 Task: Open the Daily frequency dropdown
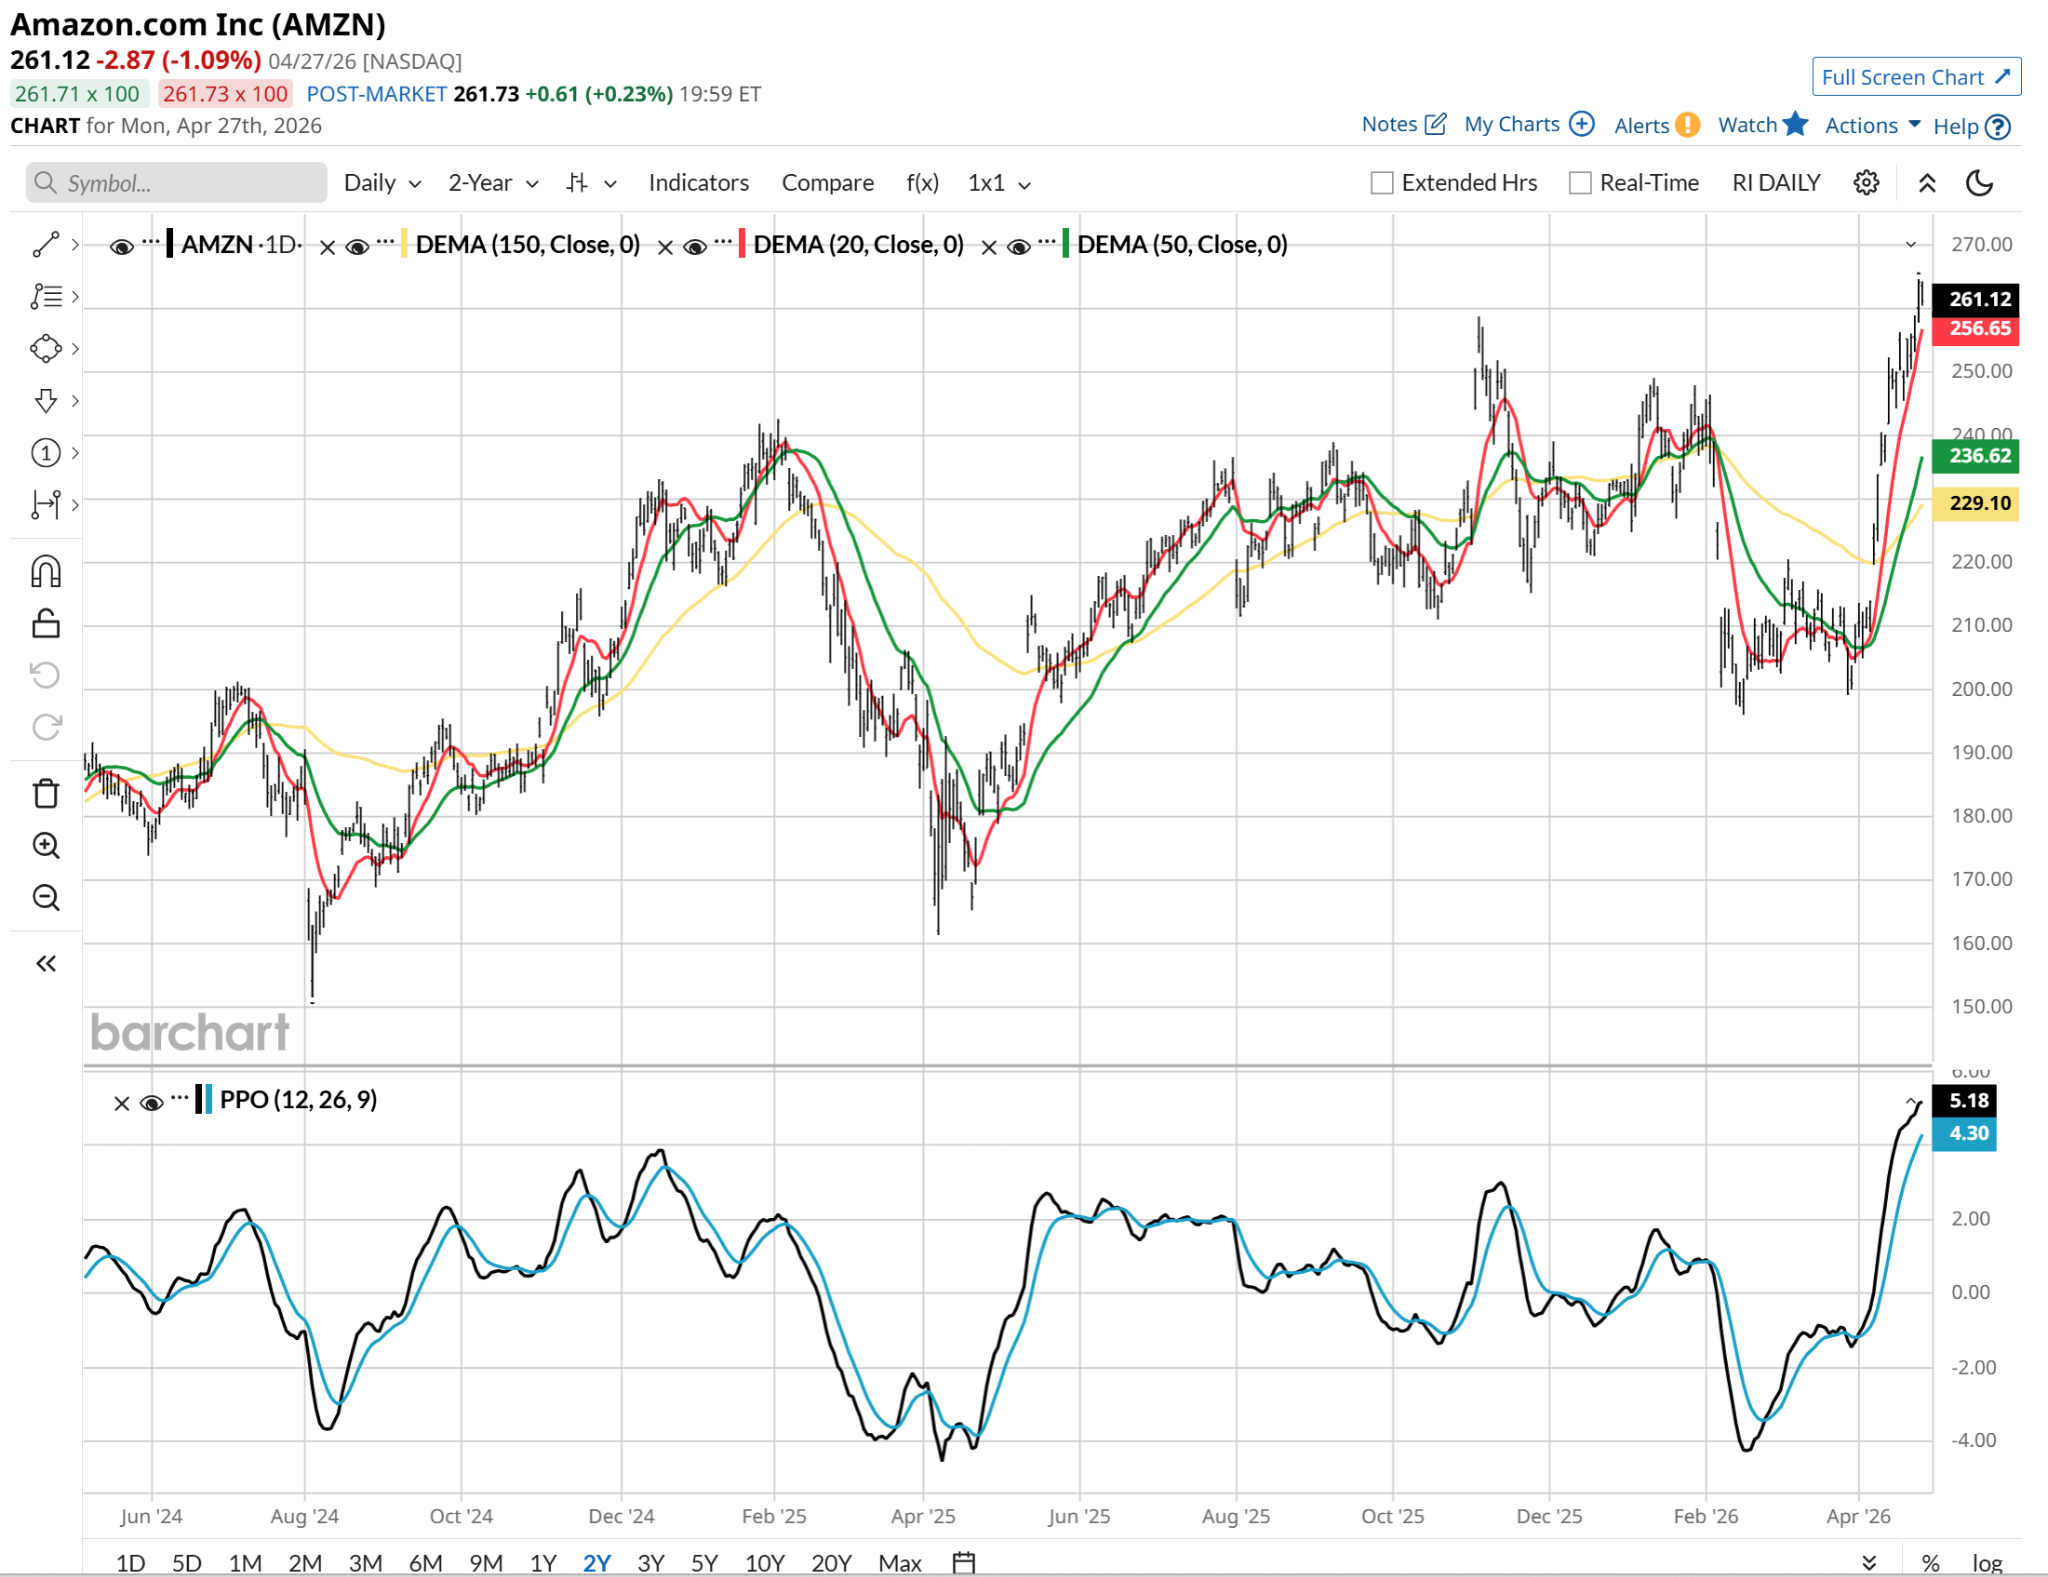click(x=382, y=183)
